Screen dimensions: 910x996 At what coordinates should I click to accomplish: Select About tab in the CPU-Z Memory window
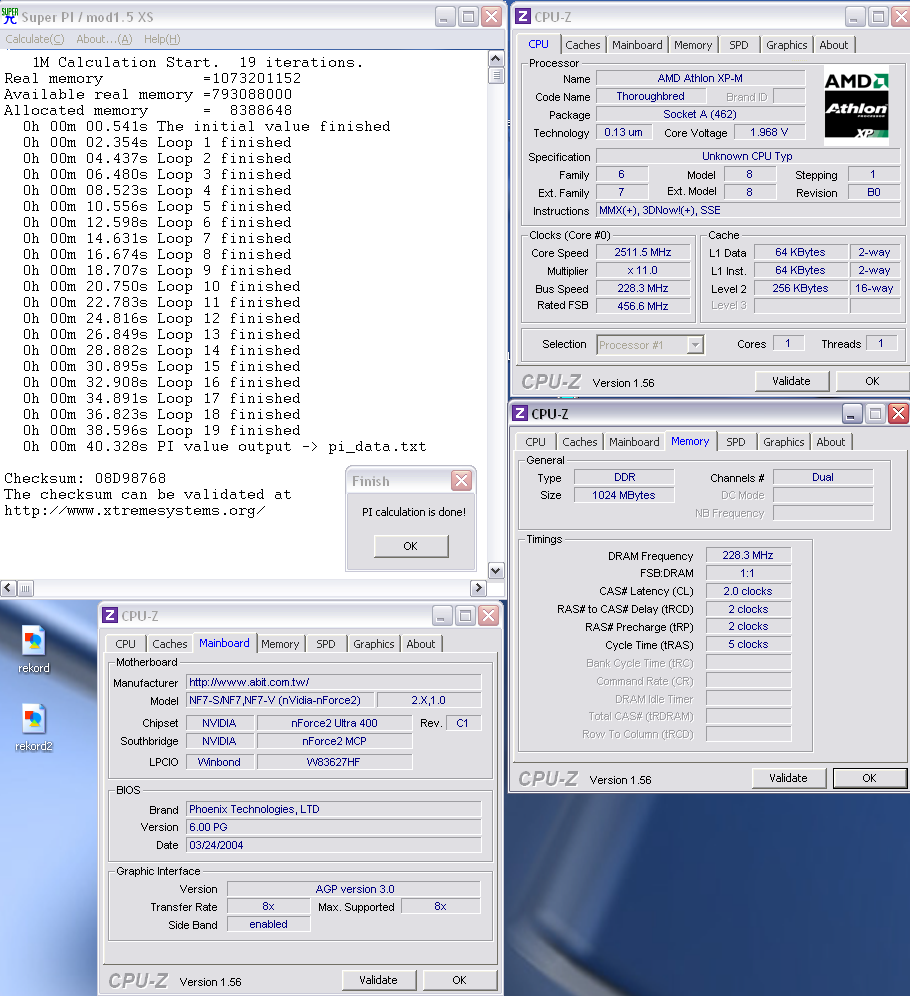(831, 442)
